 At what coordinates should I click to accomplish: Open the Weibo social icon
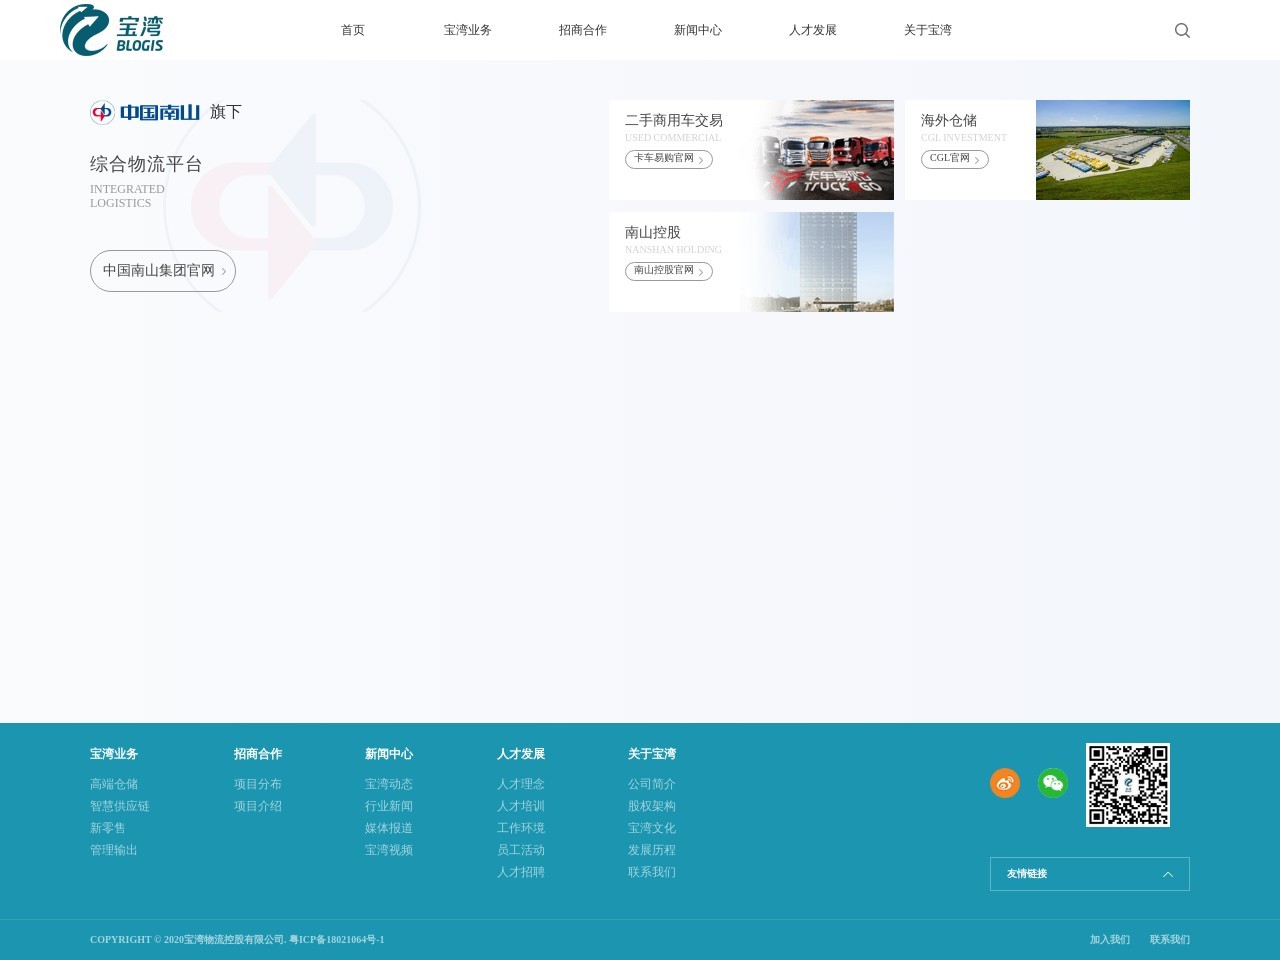pos(1005,783)
